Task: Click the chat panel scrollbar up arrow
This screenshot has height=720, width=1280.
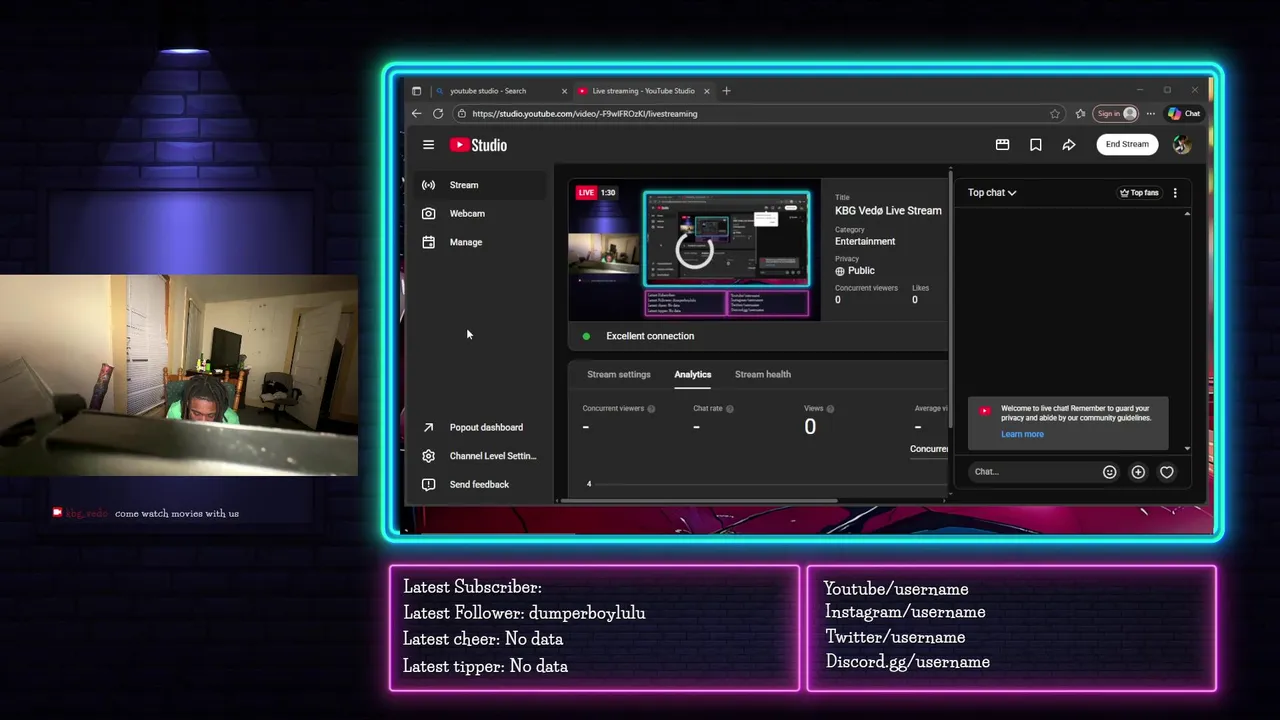Action: click(1187, 213)
